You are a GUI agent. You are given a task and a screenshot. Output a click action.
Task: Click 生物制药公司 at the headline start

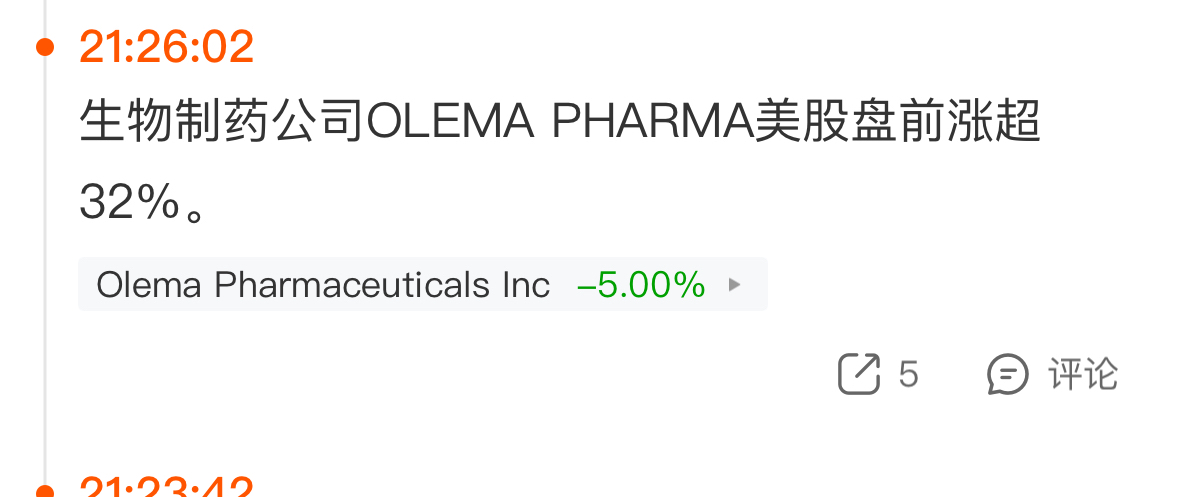222,125
